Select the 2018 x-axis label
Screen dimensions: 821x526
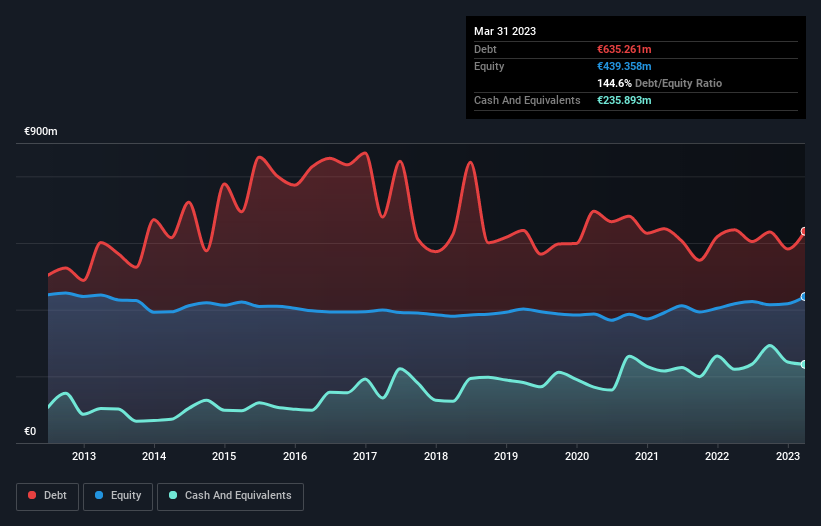tap(436, 456)
